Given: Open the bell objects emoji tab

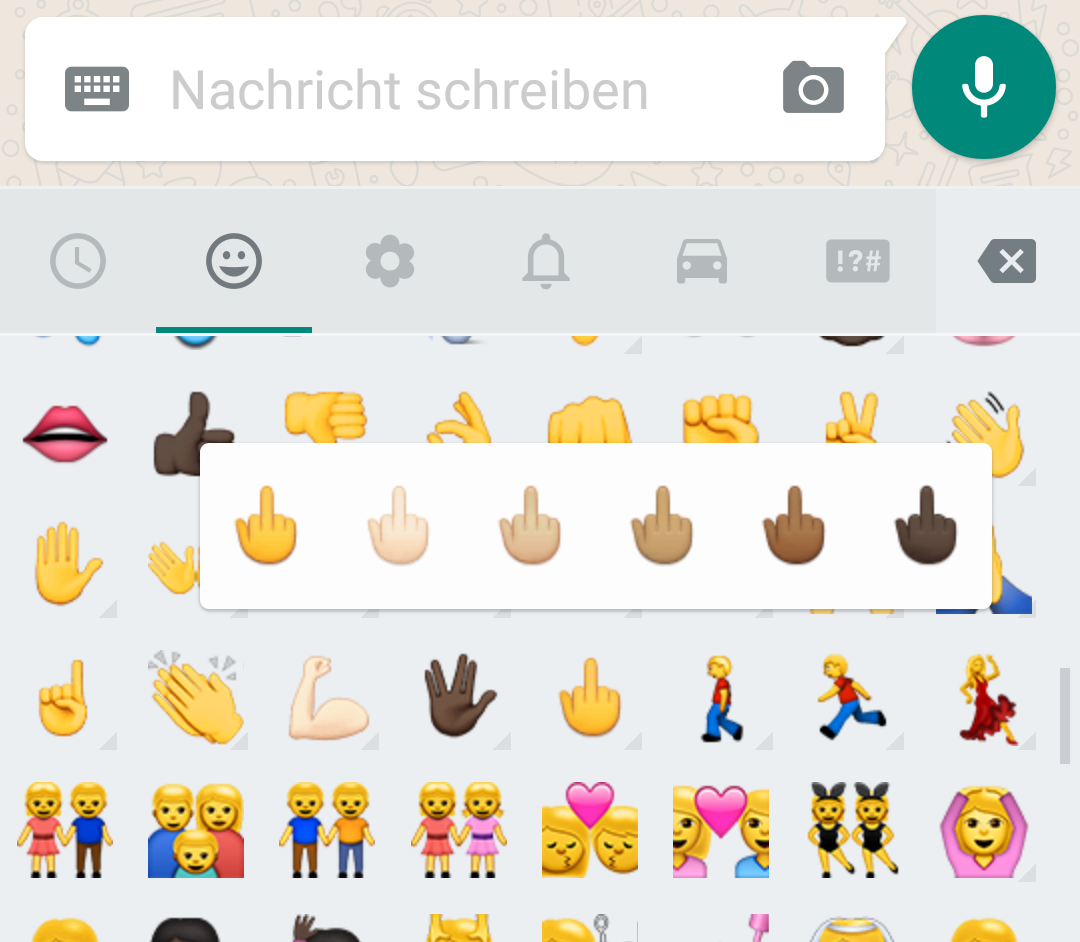Looking at the screenshot, I should pos(546,261).
